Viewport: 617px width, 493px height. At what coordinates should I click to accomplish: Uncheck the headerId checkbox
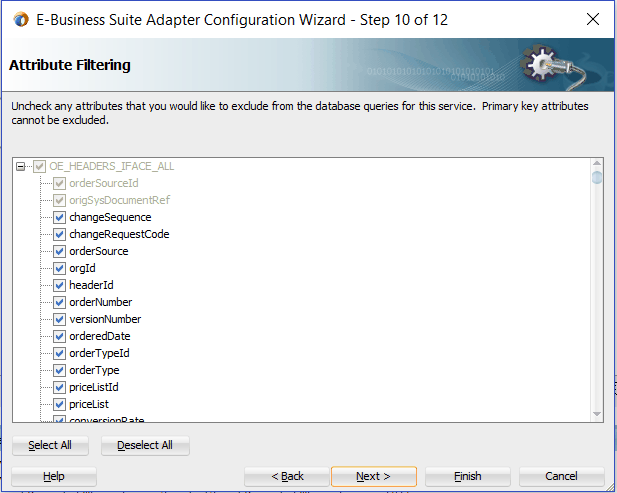click(x=59, y=285)
